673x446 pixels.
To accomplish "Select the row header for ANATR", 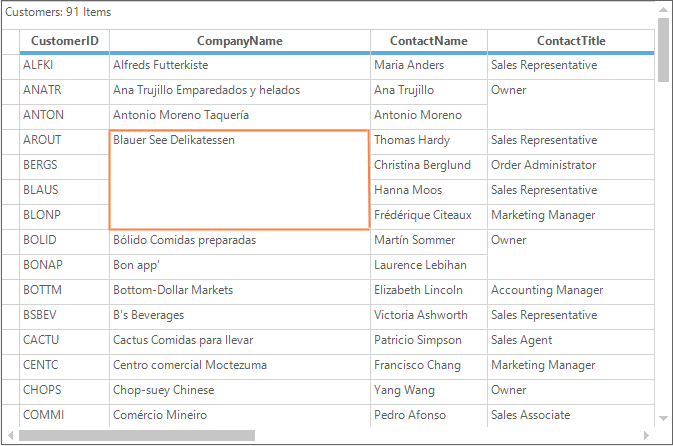I will pyautogui.click(x=10, y=90).
